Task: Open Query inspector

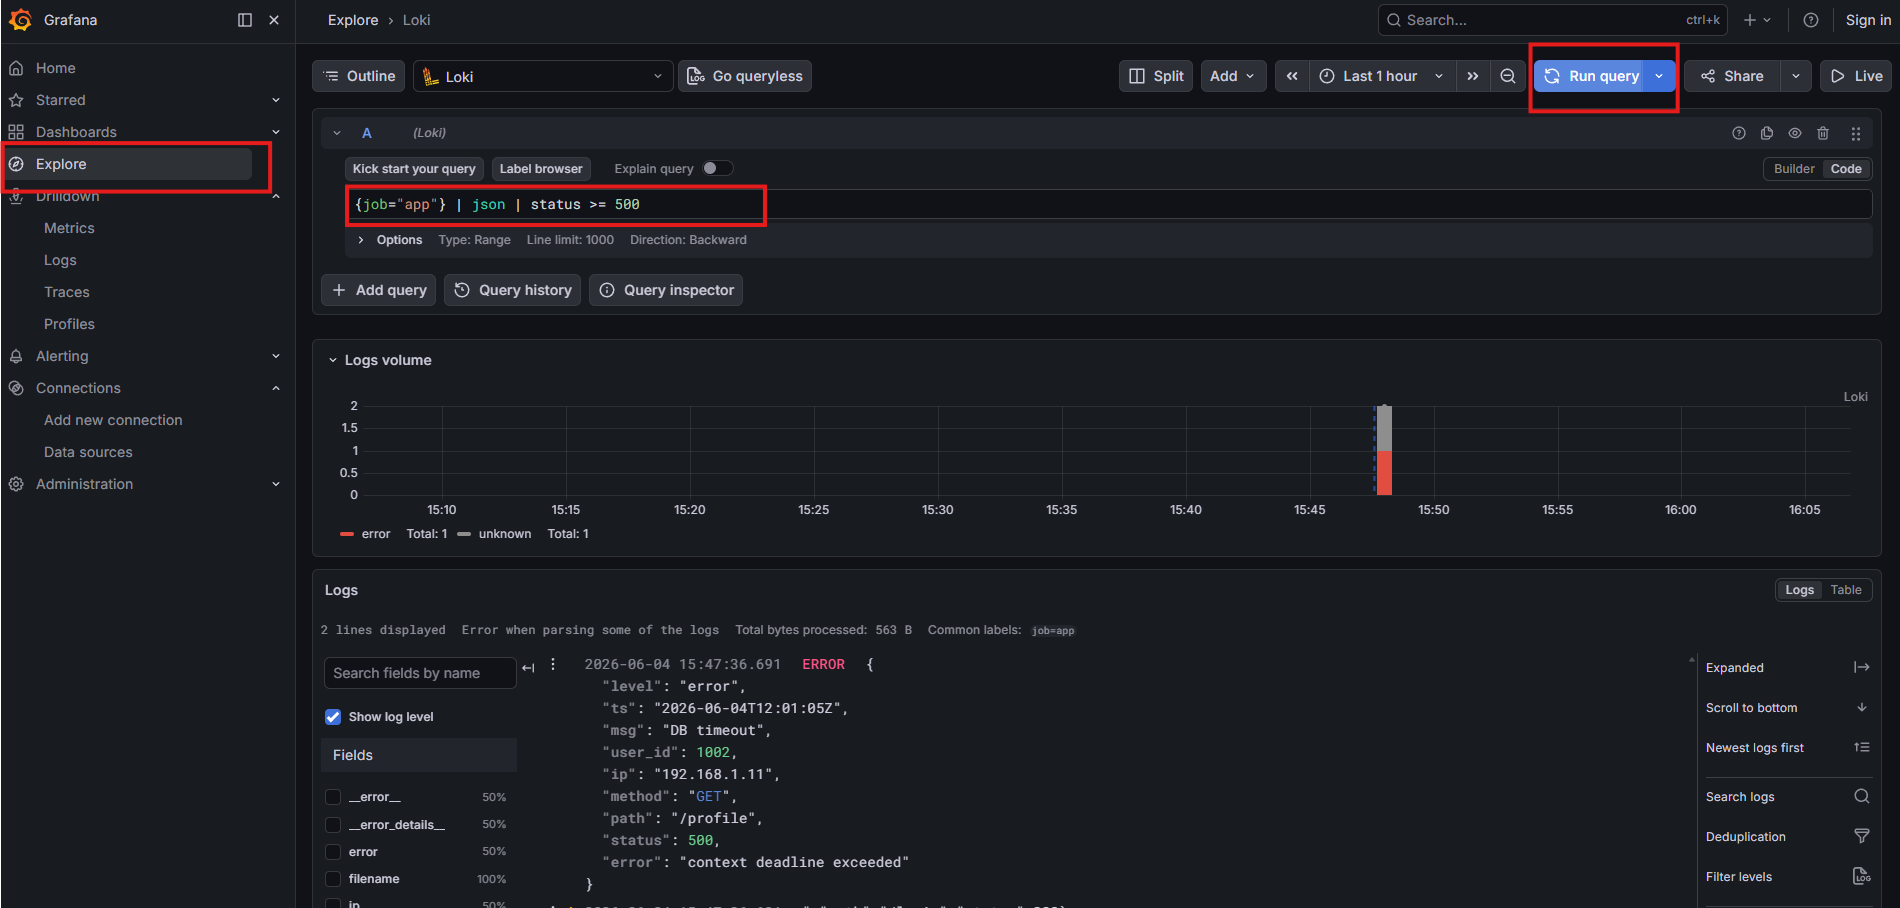Action: (666, 290)
